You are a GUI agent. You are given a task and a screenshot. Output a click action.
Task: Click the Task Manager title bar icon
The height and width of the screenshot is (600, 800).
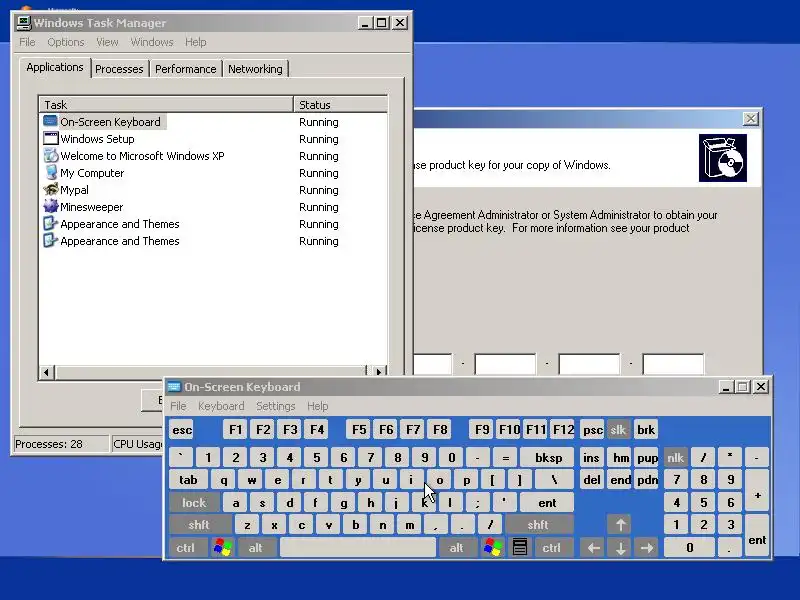coord(23,22)
